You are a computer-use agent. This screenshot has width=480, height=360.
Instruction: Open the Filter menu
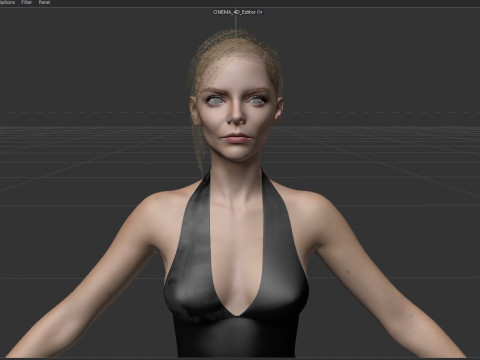27,2
